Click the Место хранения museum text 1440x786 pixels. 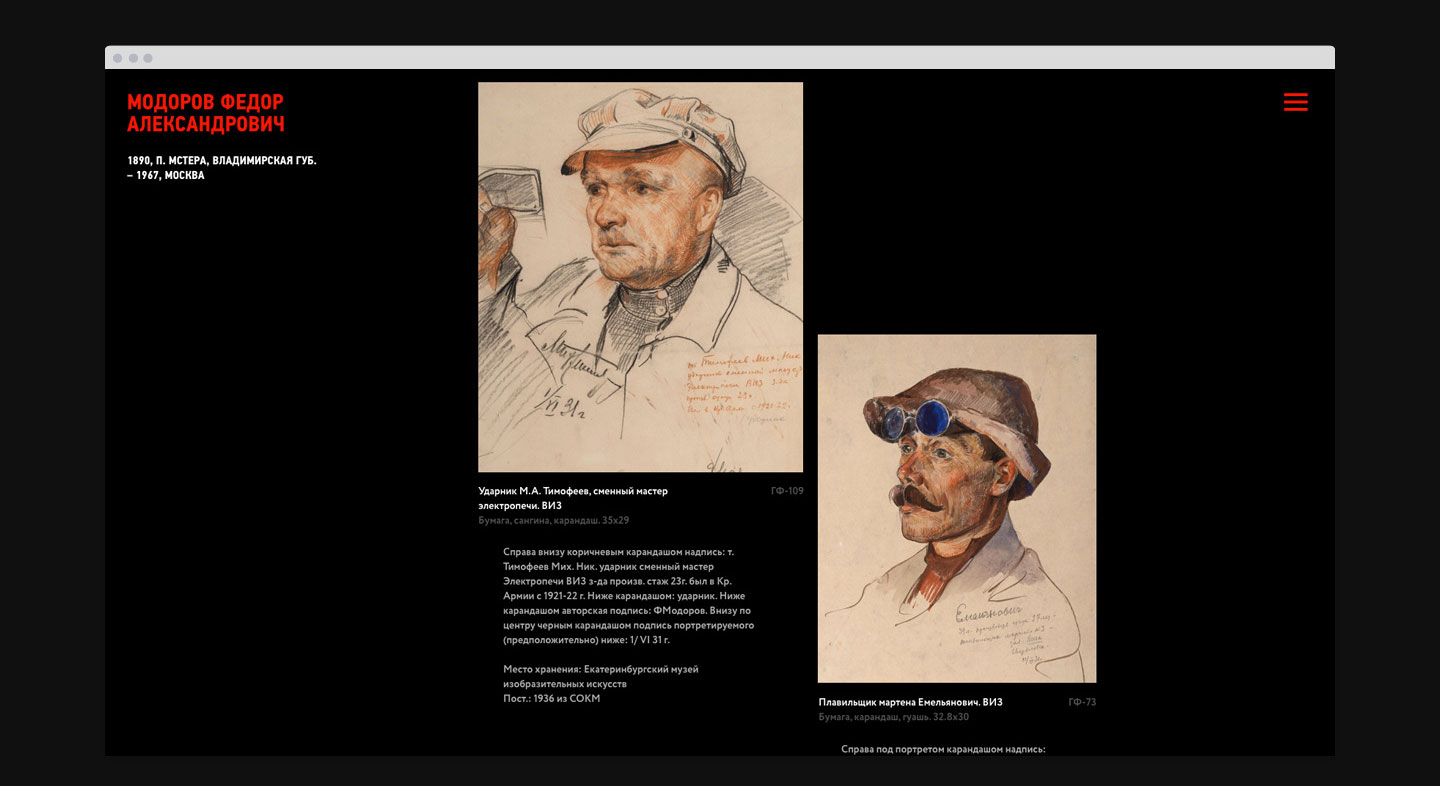tap(600, 676)
